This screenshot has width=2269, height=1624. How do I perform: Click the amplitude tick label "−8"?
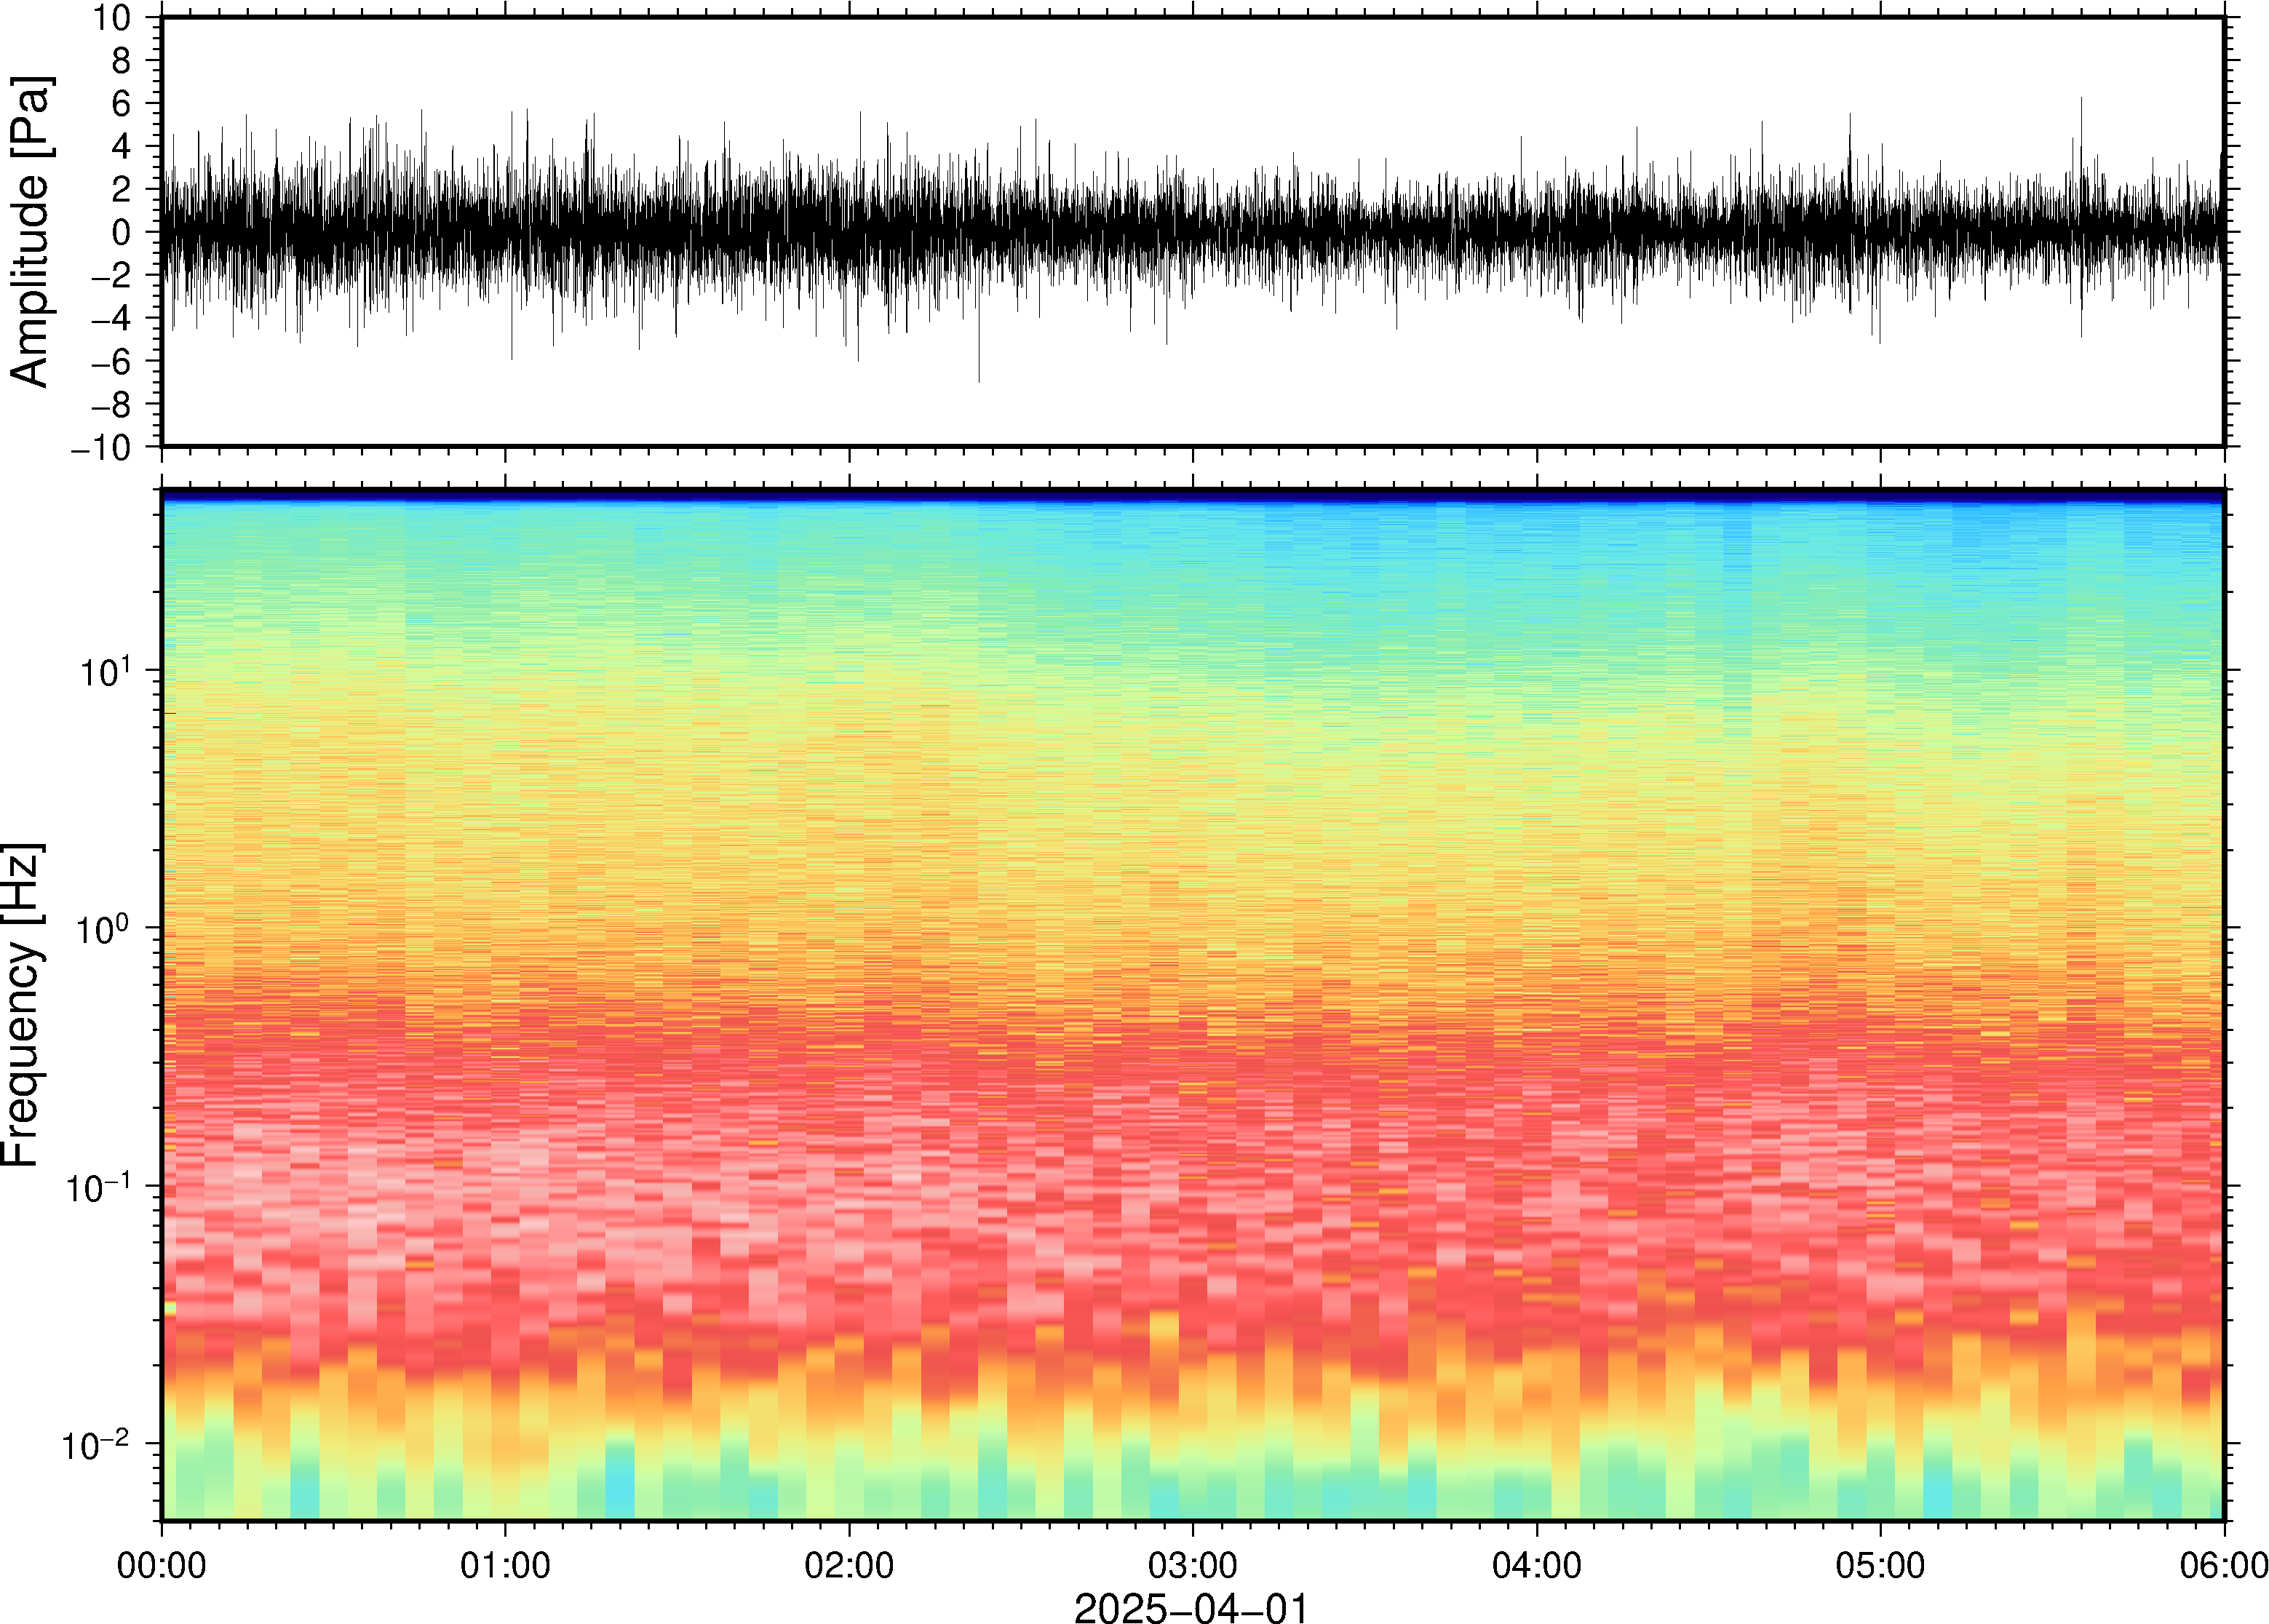pos(110,405)
